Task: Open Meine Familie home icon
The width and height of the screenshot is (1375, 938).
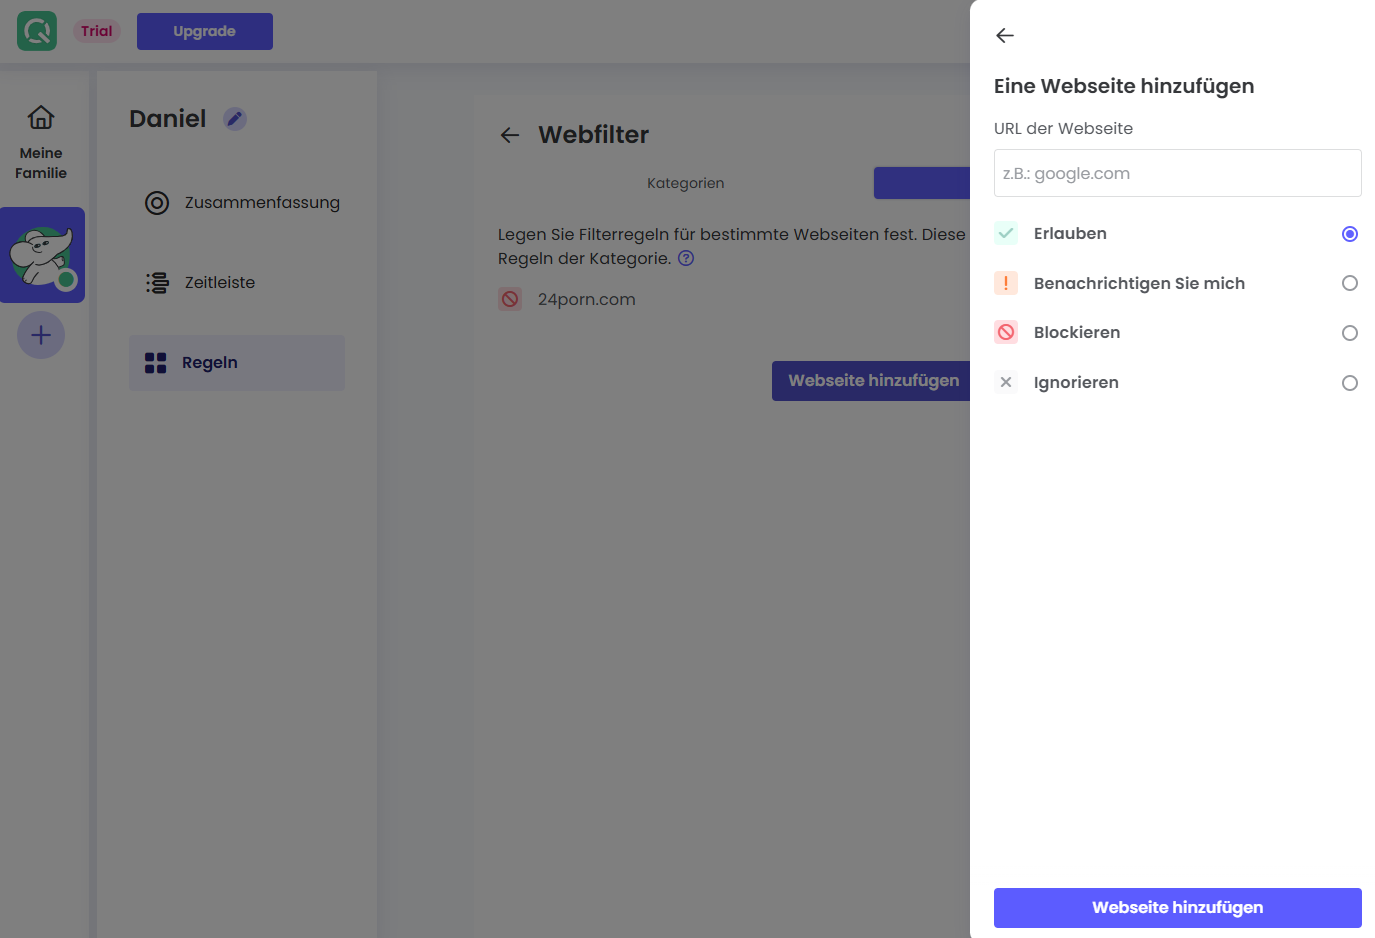Action: pos(41,118)
